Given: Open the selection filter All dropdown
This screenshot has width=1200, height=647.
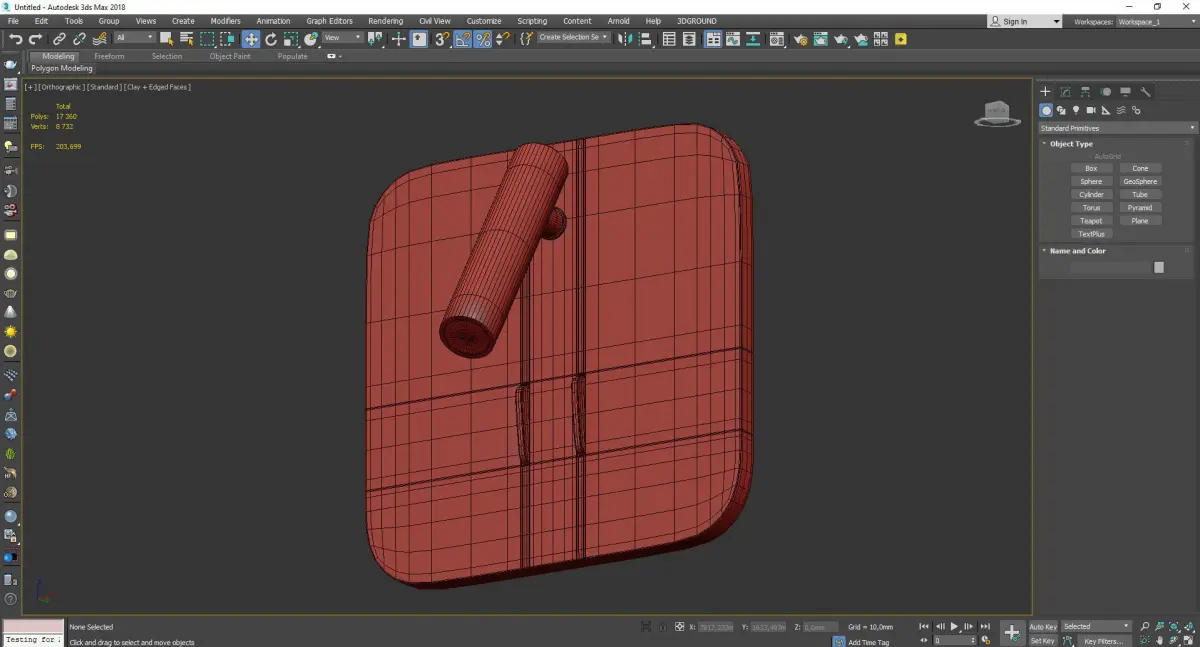Looking at the screenshot, I should (134, 38).
